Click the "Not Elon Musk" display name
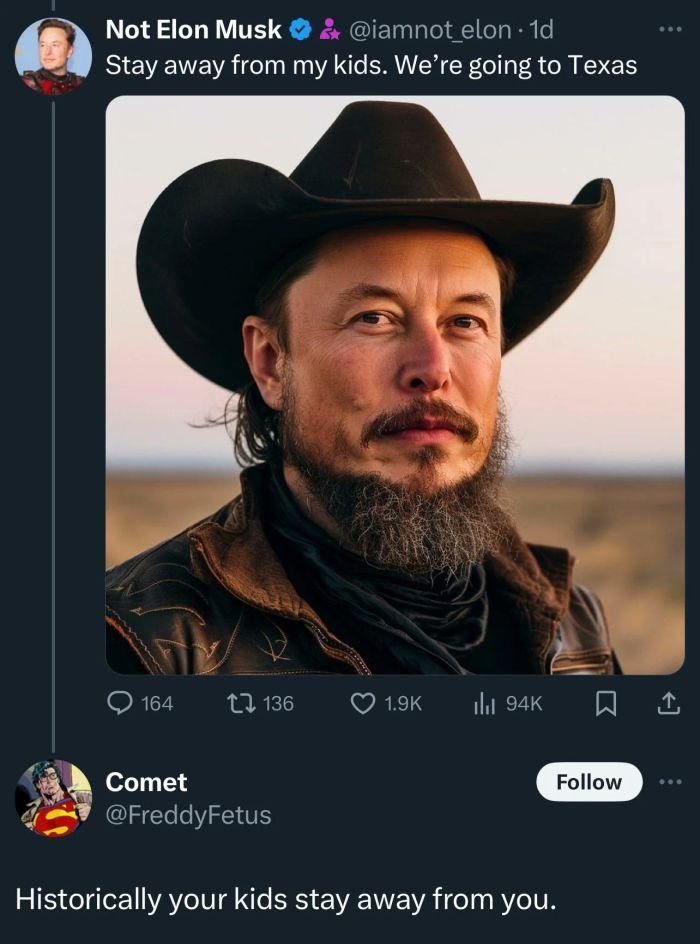Screen dimensions: 700x944 (x=193, y=31)
